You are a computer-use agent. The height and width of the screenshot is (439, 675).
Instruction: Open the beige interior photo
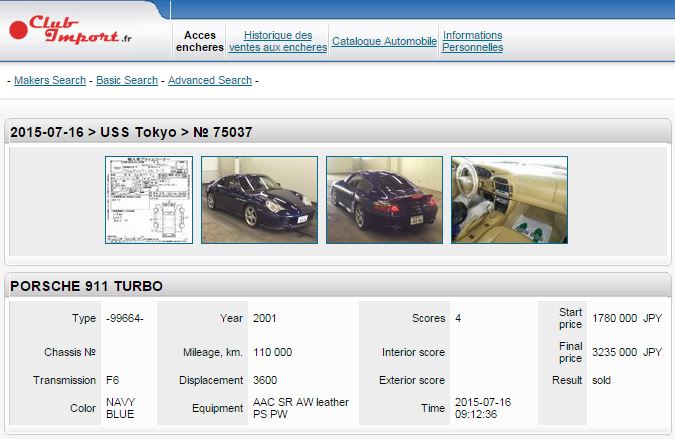point(509,200)
